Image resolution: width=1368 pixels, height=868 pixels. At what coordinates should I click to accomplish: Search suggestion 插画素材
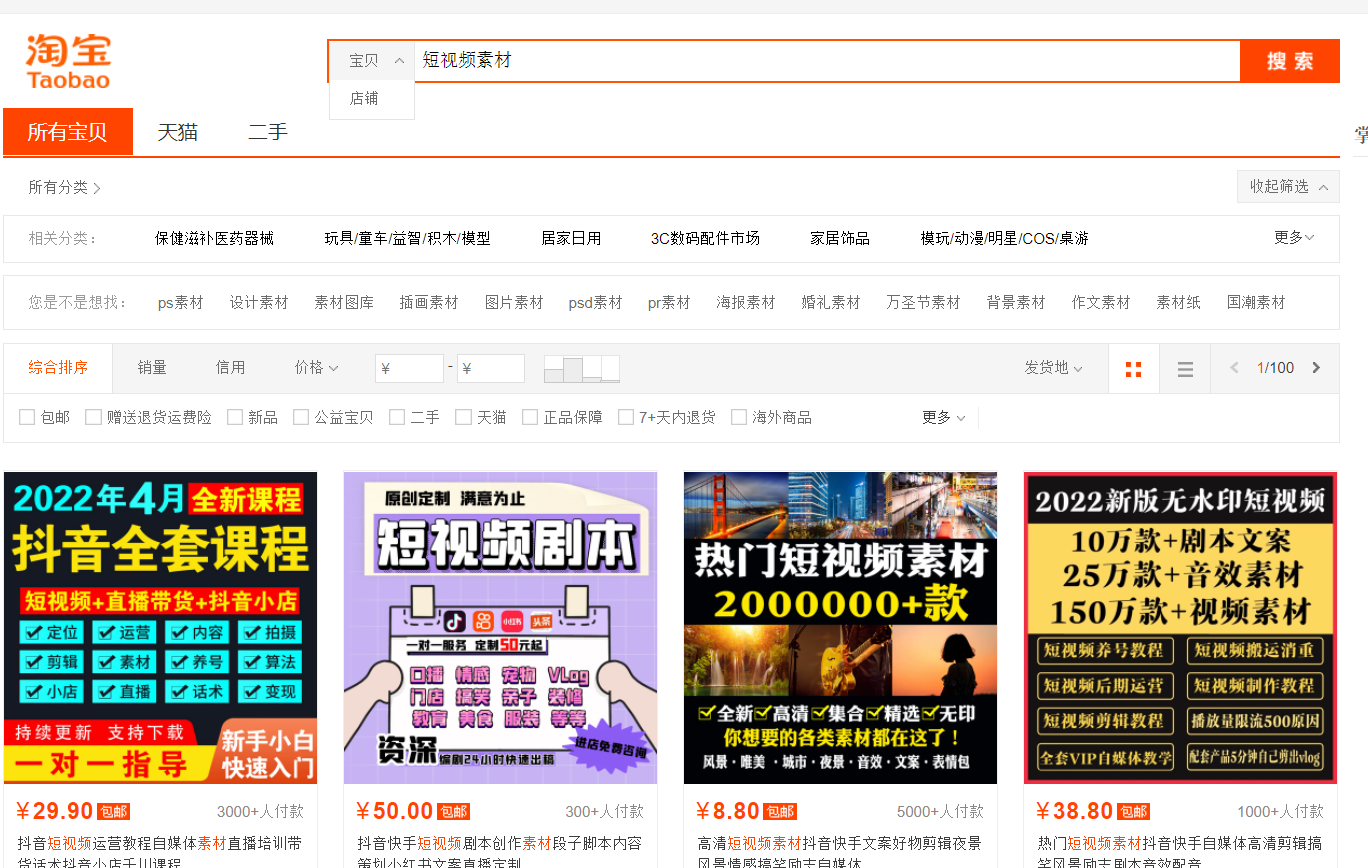[429, 302]
